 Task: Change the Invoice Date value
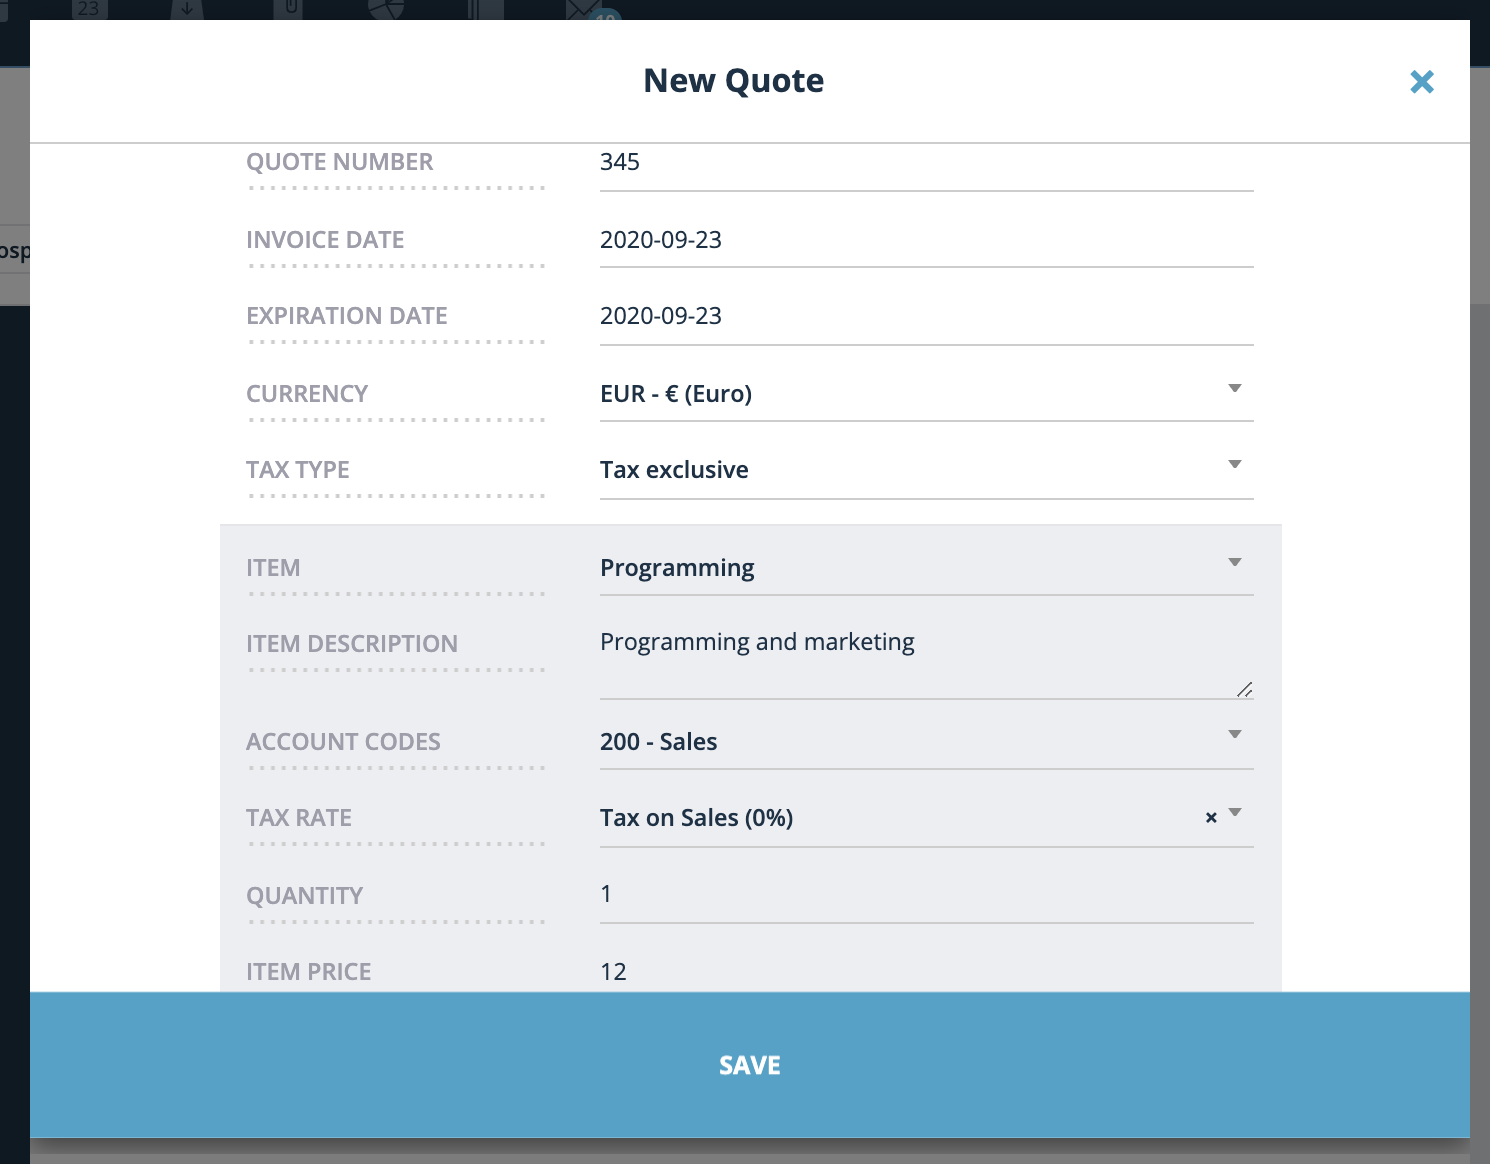click(x=926, y=240)
